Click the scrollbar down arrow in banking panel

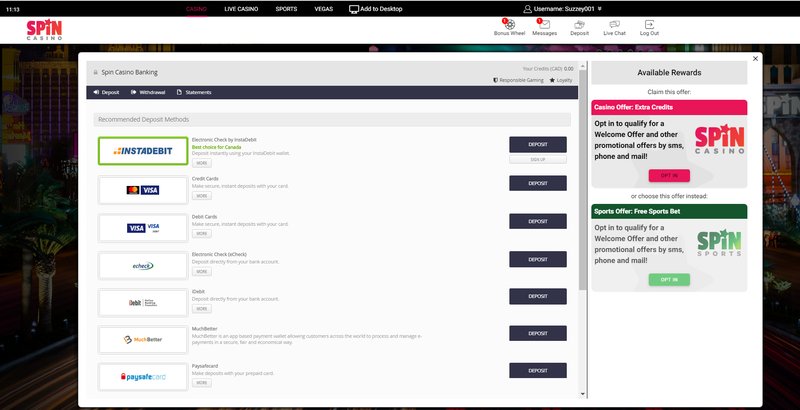583,394
